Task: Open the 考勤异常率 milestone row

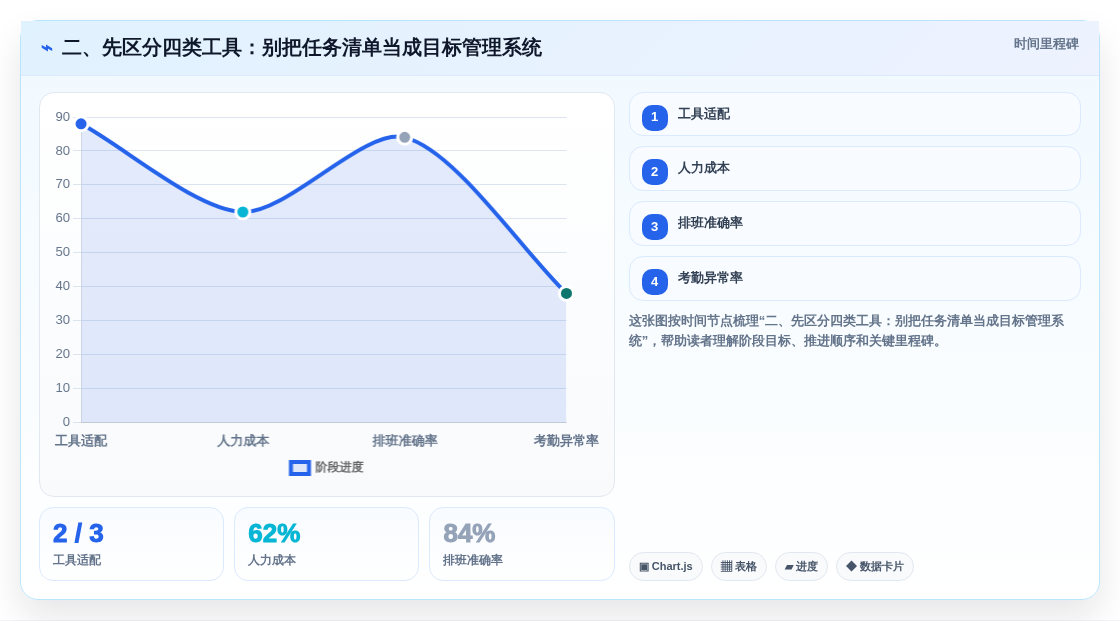Action: [854, 279]
